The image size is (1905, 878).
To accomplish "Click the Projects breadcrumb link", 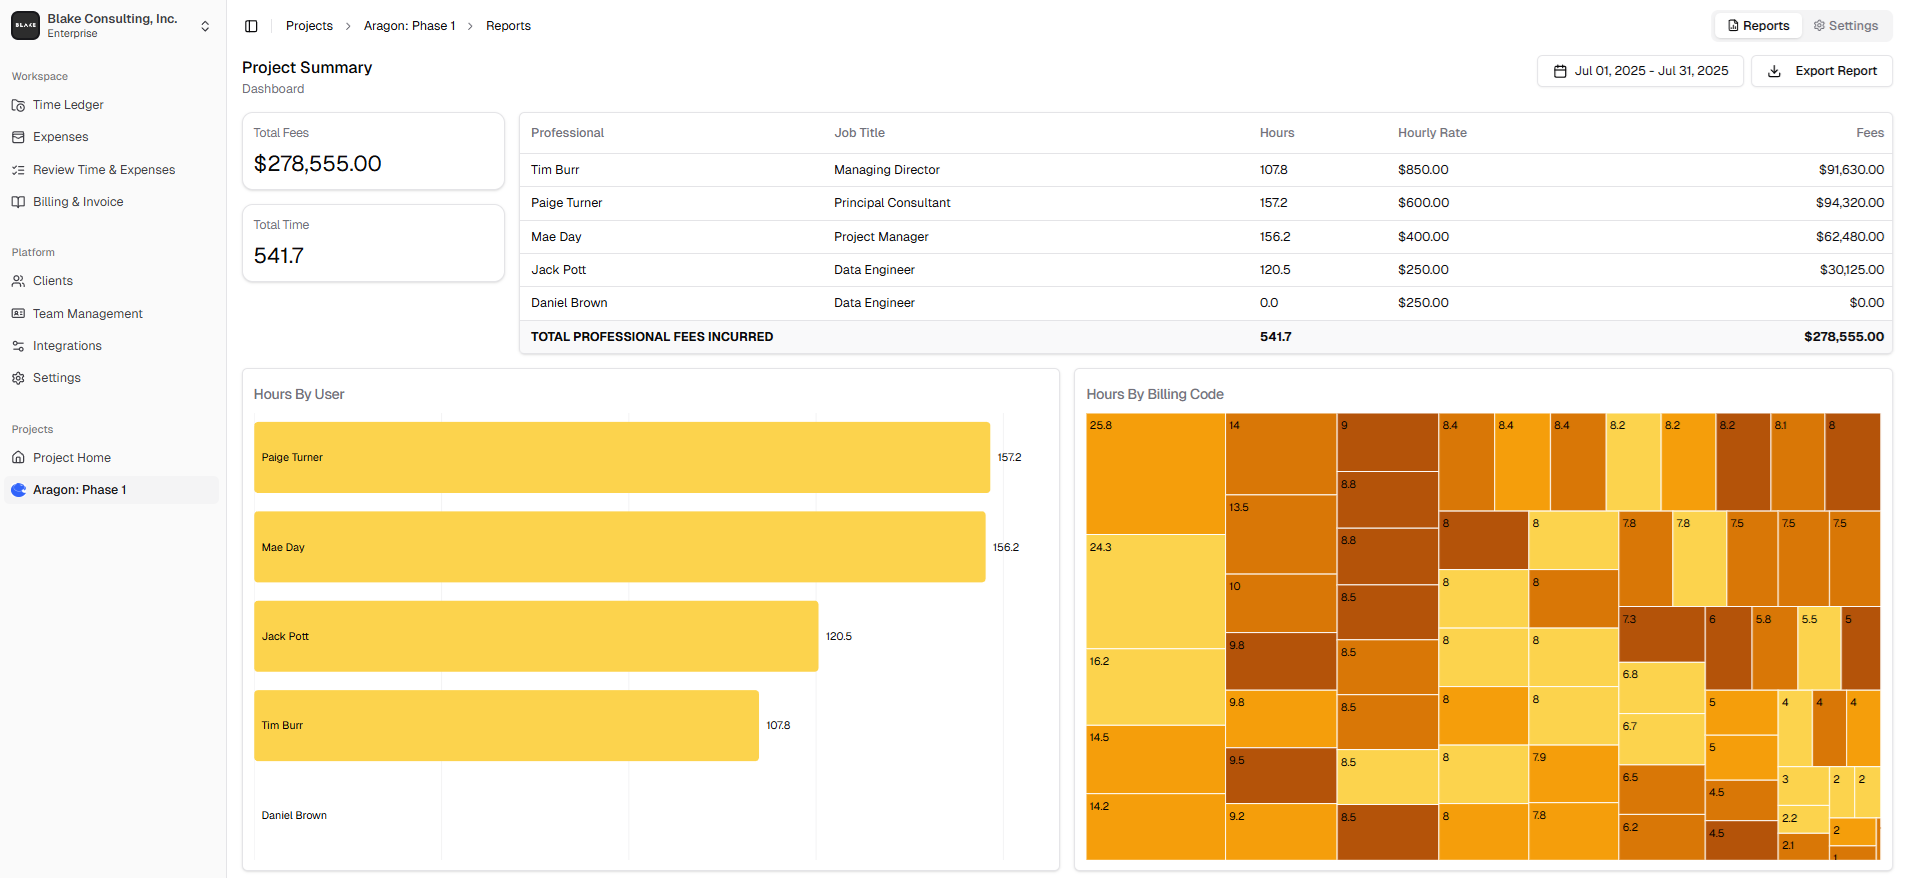I will click(x=309, y=26).
